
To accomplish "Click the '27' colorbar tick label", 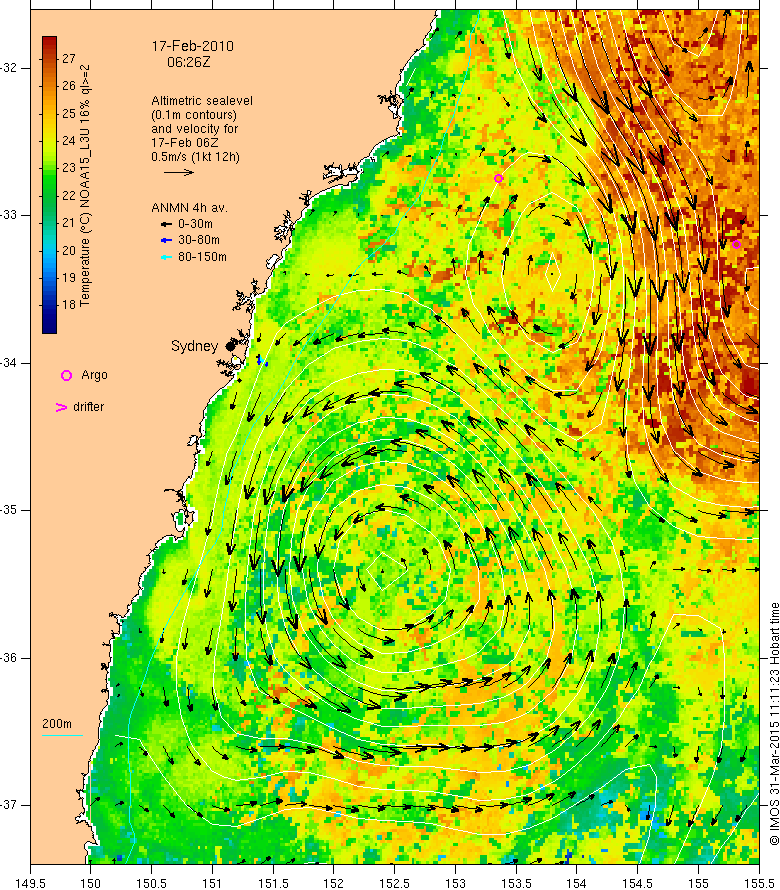I will [69, 58].
